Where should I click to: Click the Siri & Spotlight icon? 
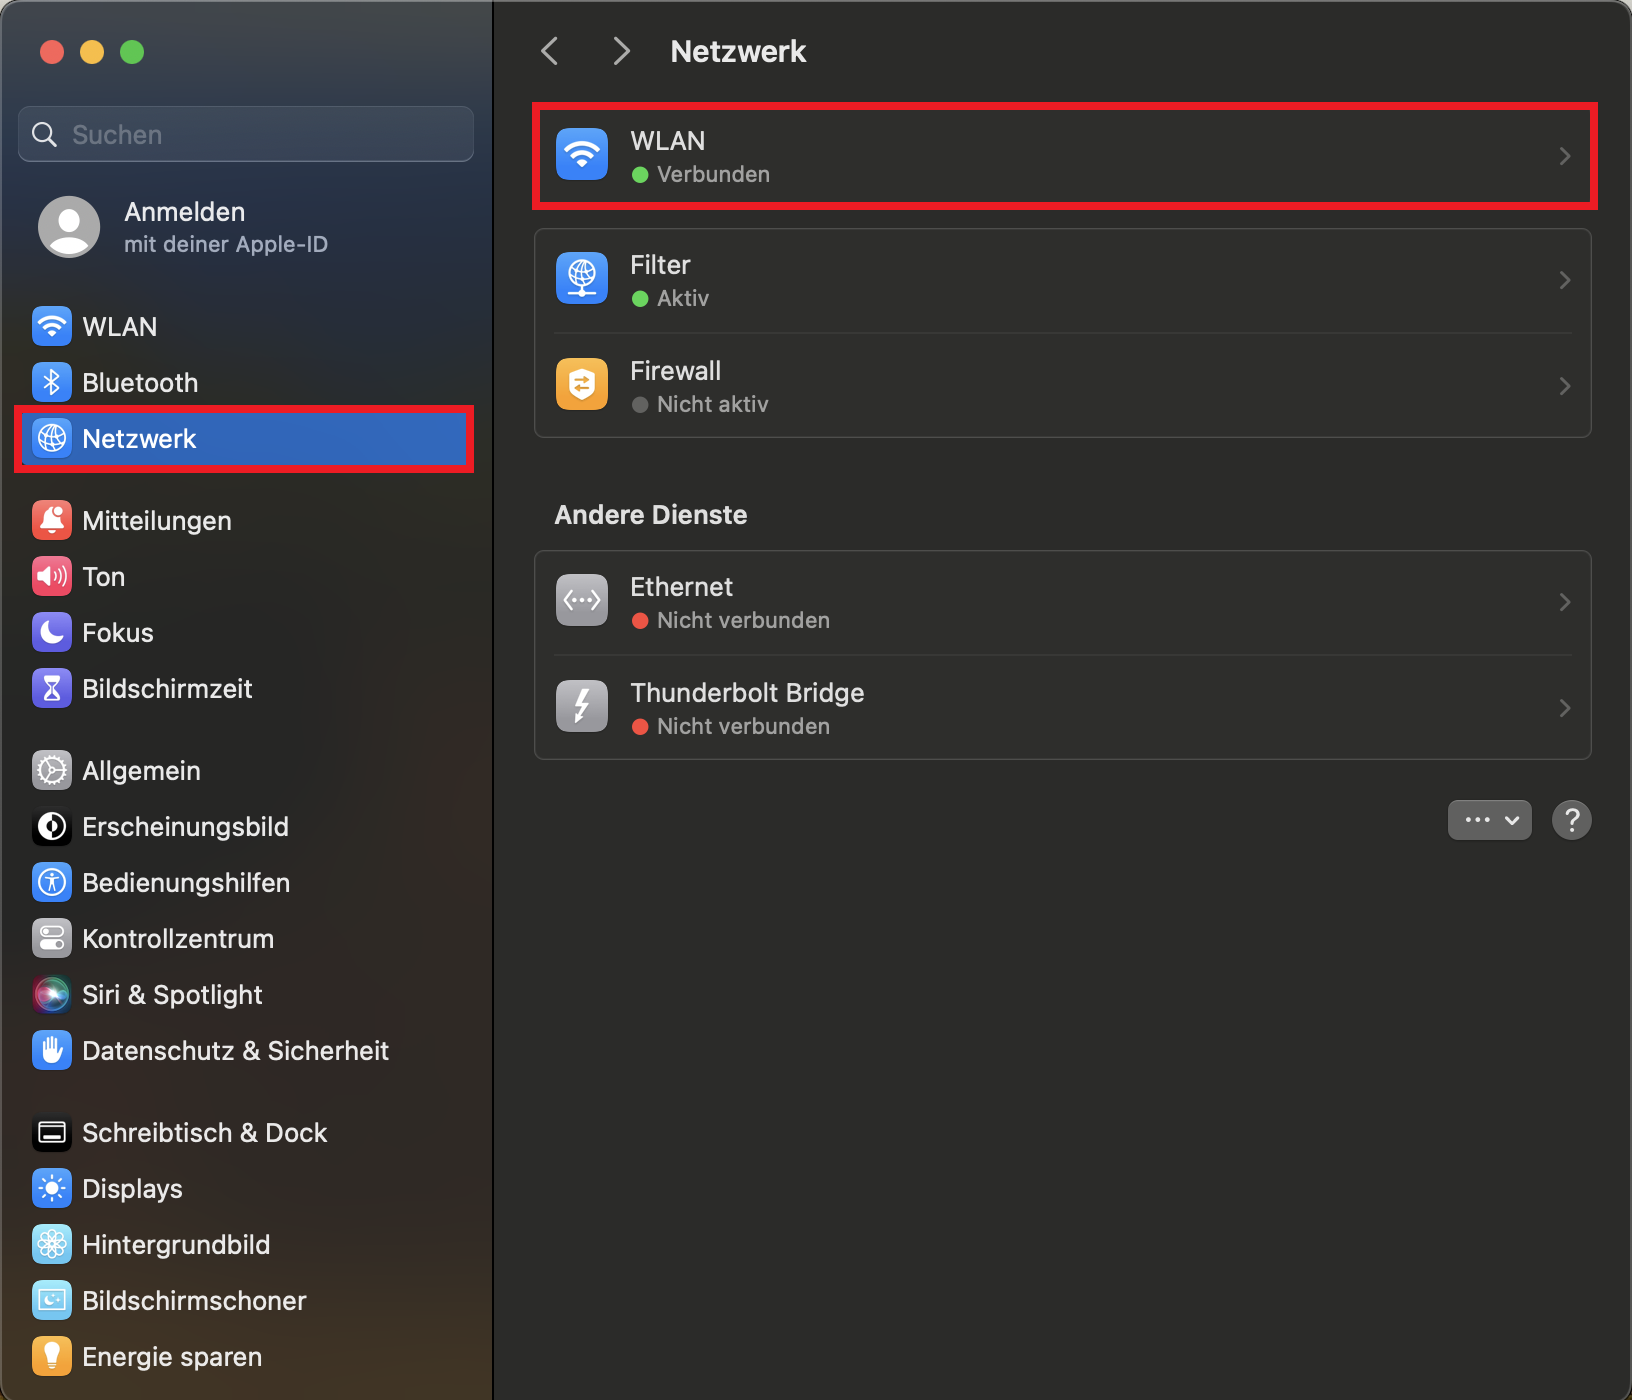click(x=52, y=994)
